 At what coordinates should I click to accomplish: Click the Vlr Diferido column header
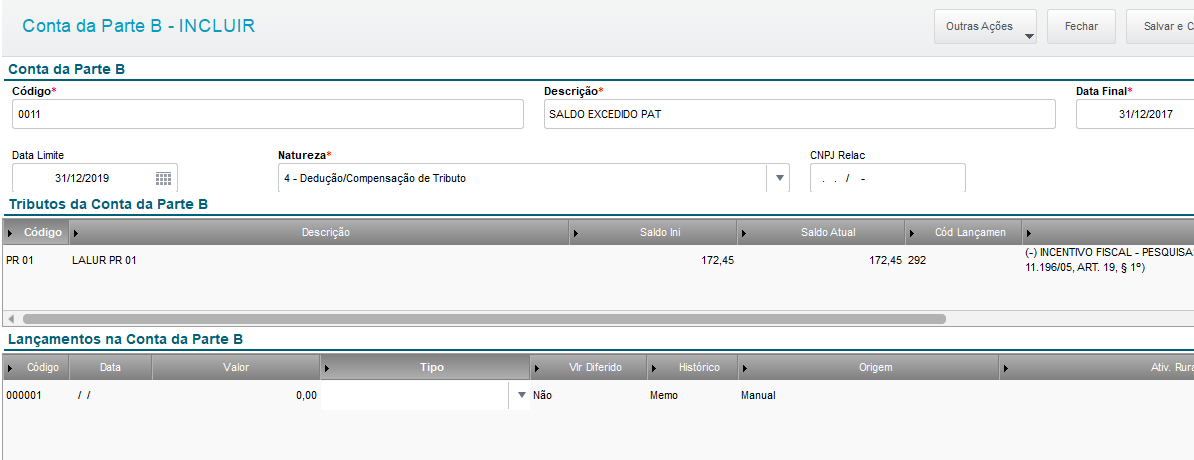point(589,367)
